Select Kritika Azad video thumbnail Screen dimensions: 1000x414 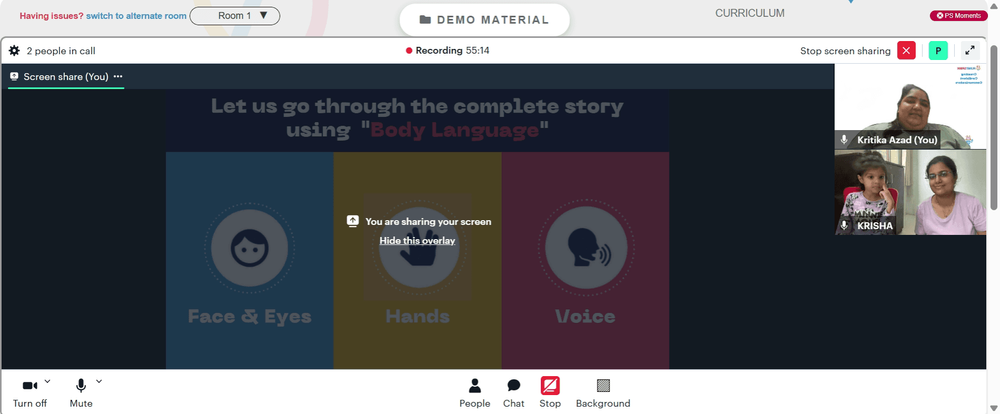tap(910, 107)
